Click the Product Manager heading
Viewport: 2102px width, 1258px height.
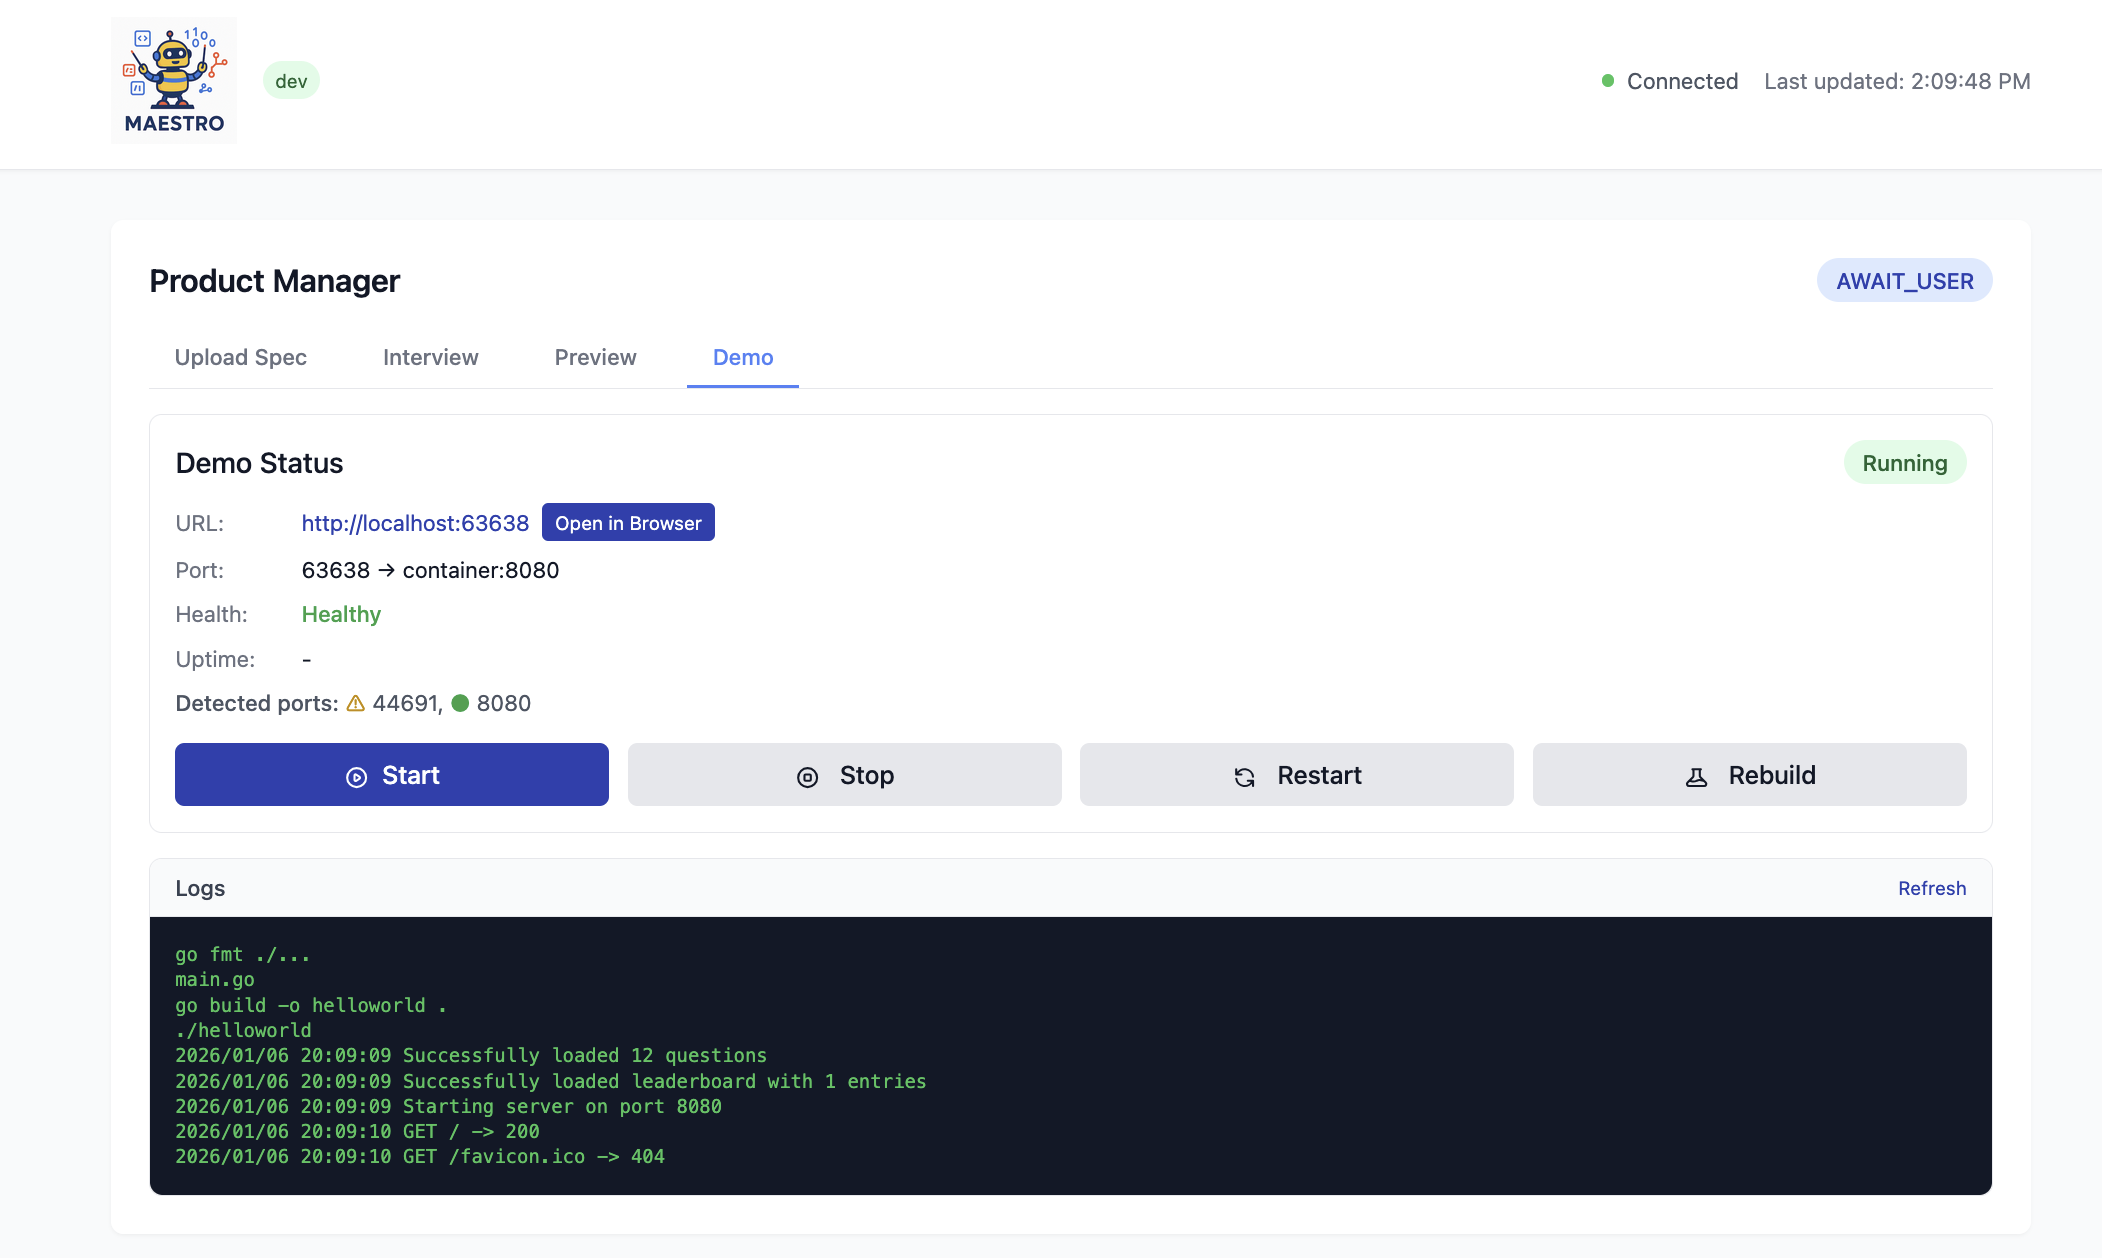click(274, 281)
